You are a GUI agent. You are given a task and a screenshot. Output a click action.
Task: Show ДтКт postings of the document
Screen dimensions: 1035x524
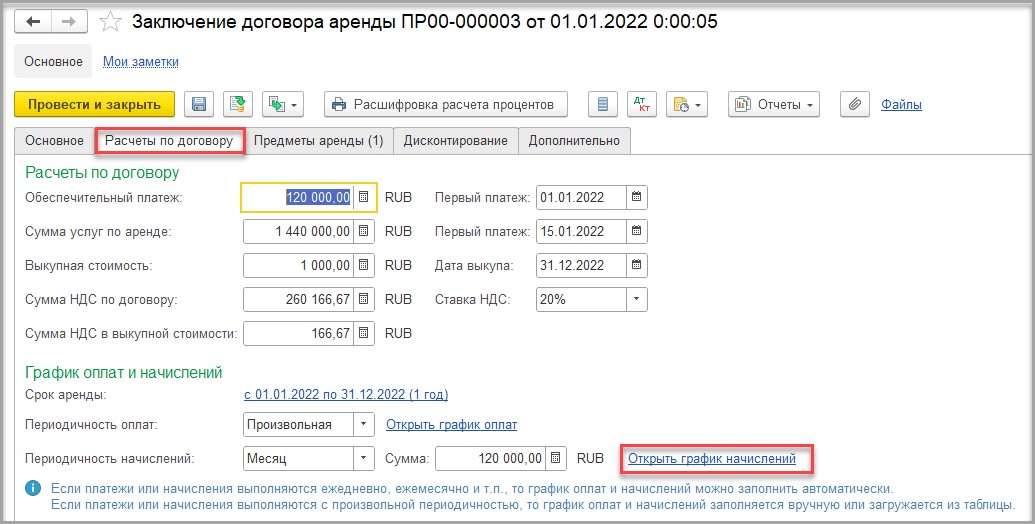[x=642, y=104]
